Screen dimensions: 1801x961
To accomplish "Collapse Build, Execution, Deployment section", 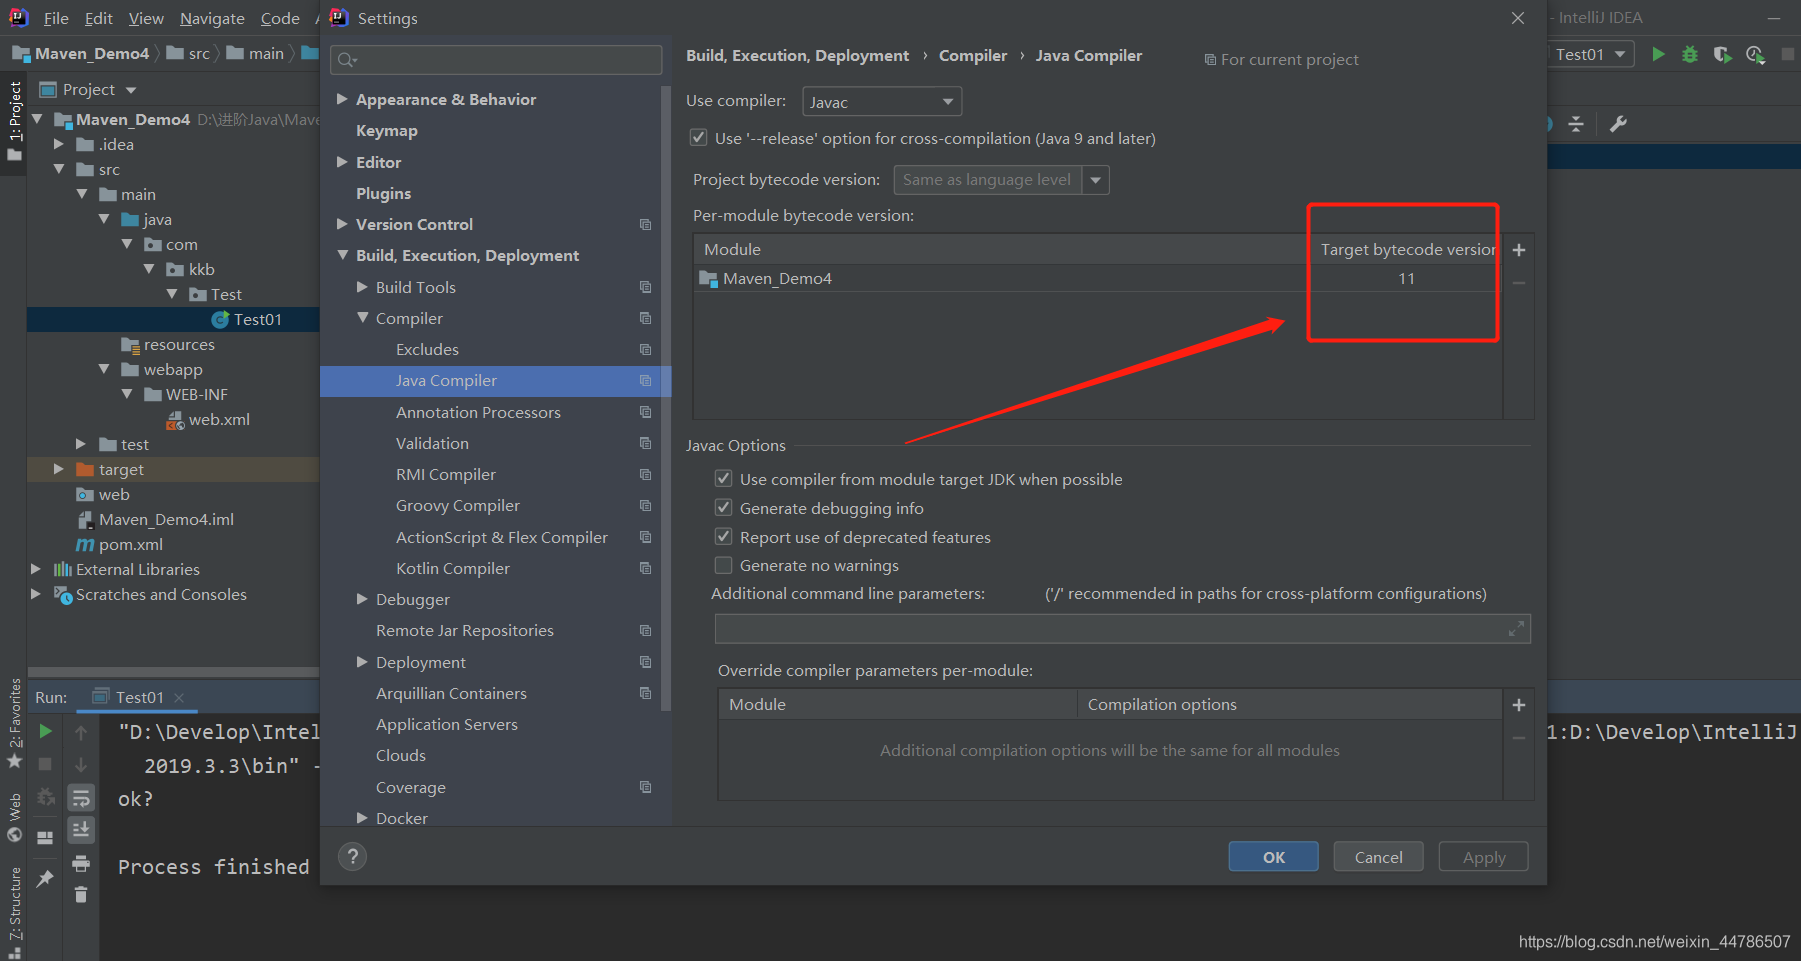I will pos(342,255).
